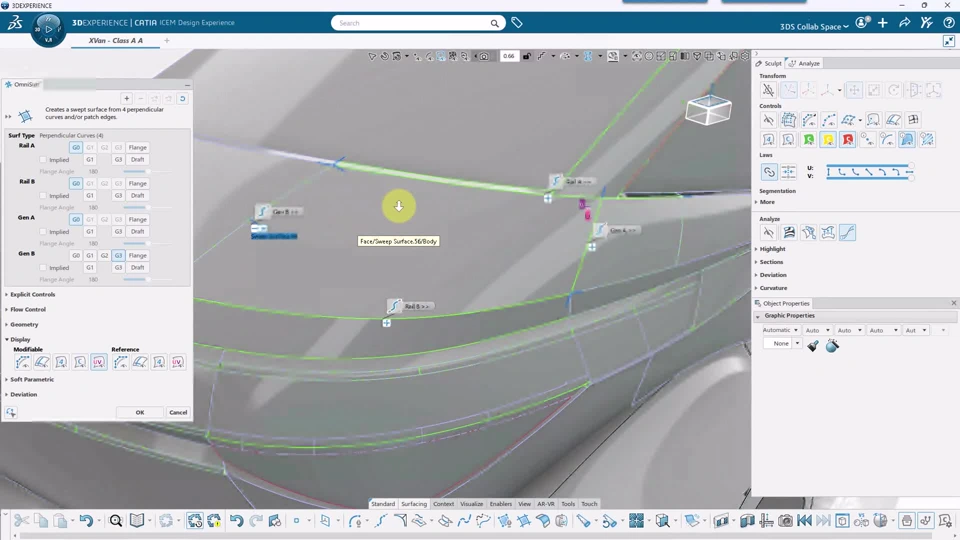960x540 pixels.
Task: Click the UV display icon under Reference
Action: [178, 362]
